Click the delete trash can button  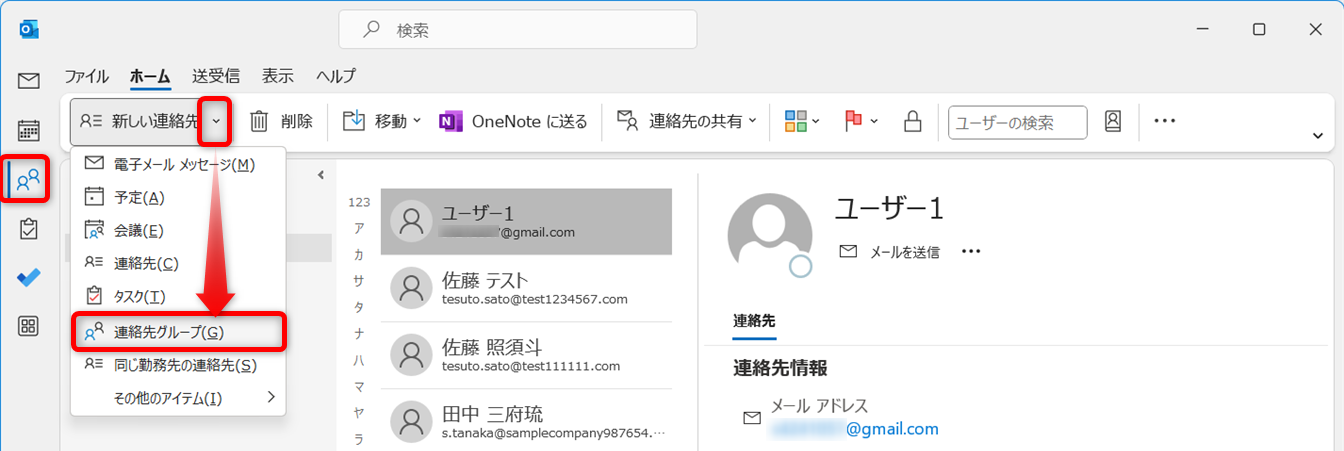280,121
